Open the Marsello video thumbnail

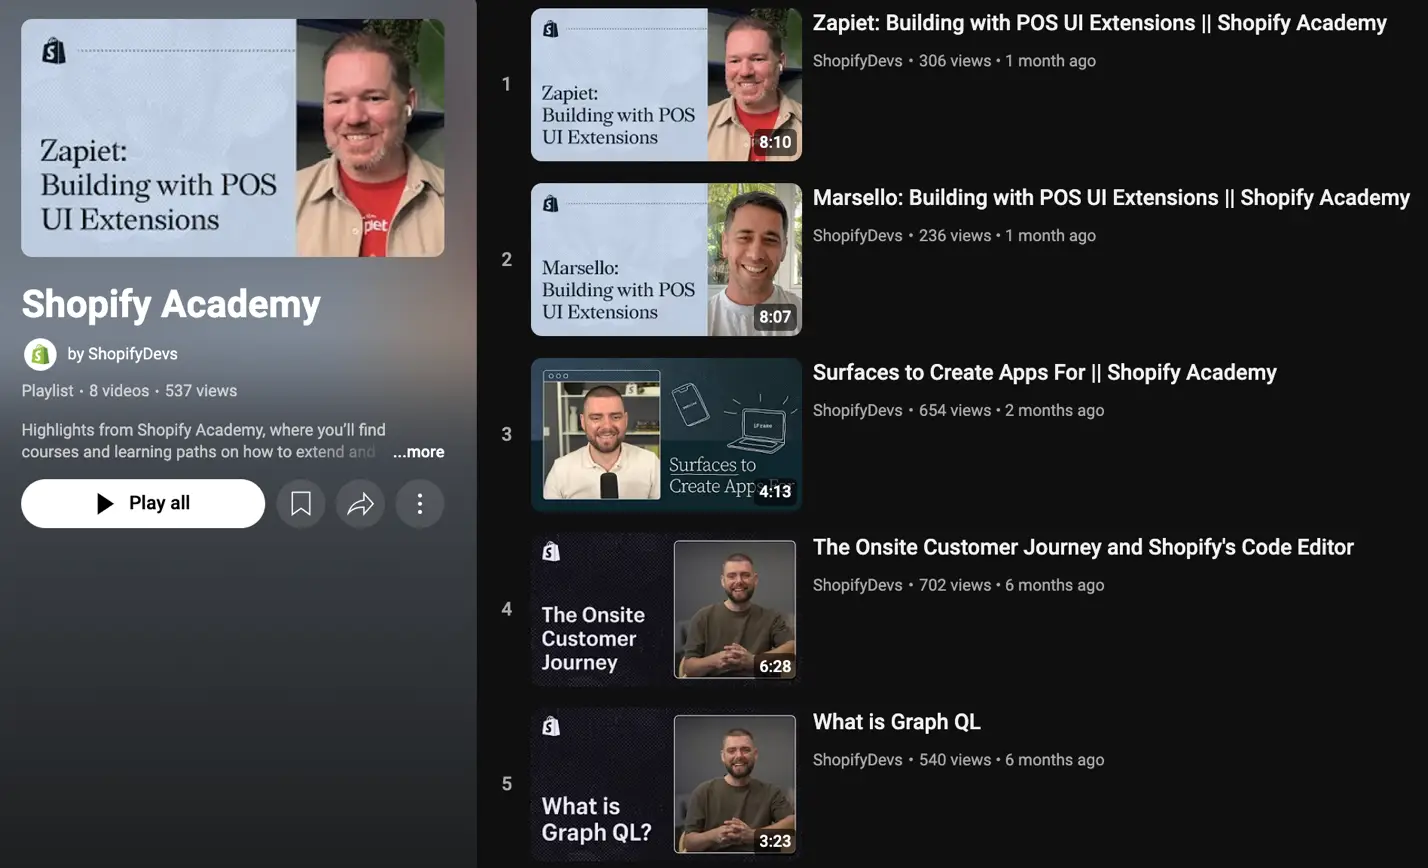(666, 260)
